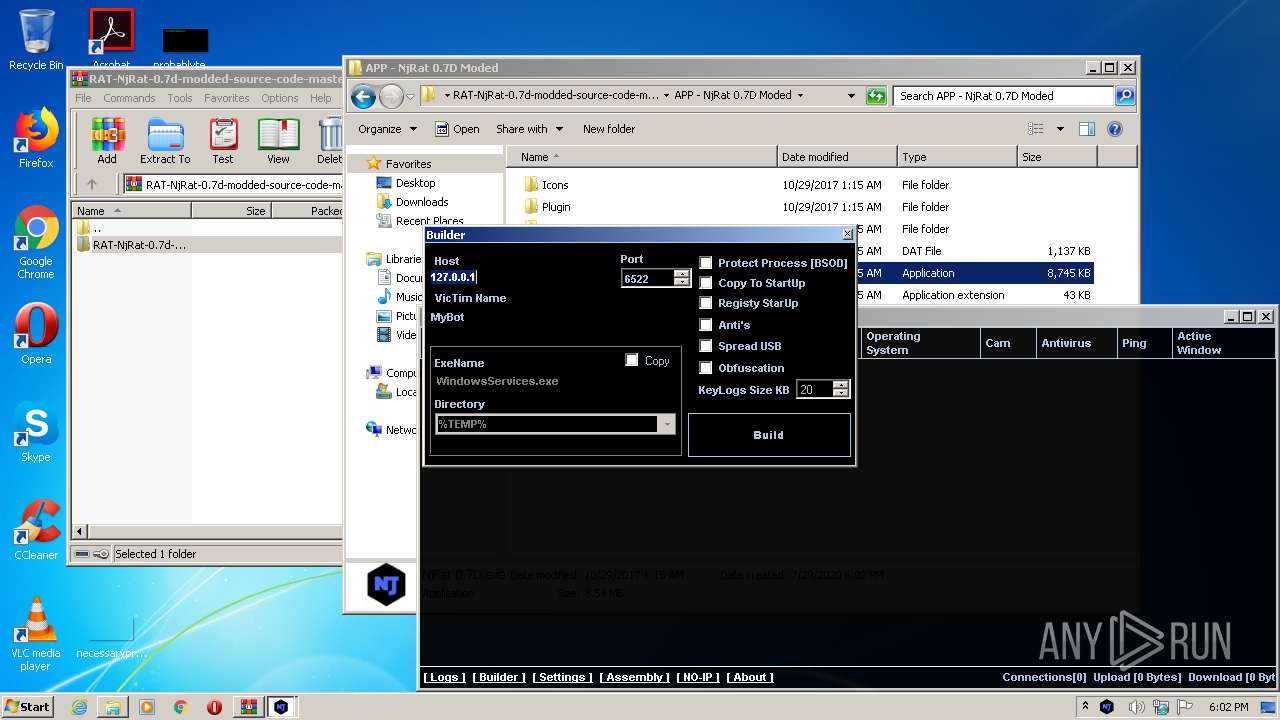Click the NjRat taskbar icon
Image resolution: width=1280 pixels, height=720 pixels.
(281, 707)
